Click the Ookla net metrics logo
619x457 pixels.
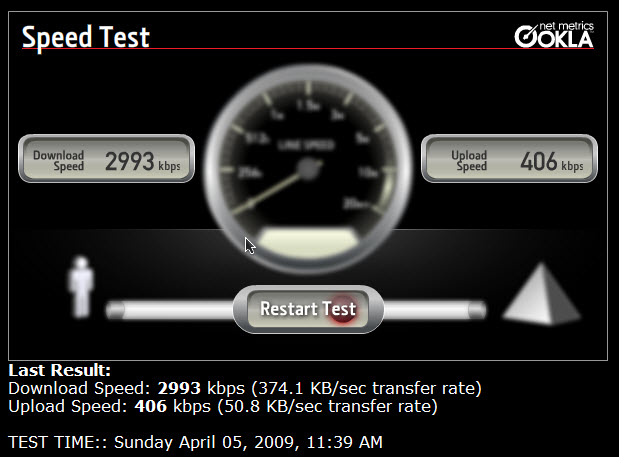[x=554, y=35]
